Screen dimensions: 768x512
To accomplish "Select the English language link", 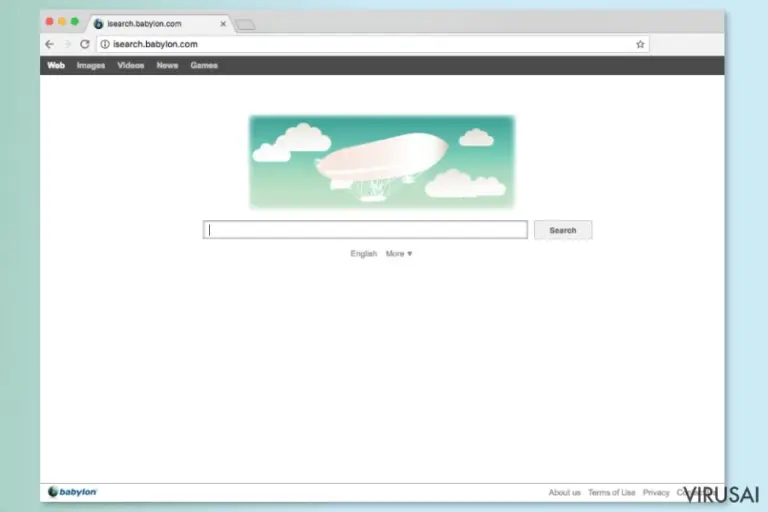I will [x=363, y=253].
